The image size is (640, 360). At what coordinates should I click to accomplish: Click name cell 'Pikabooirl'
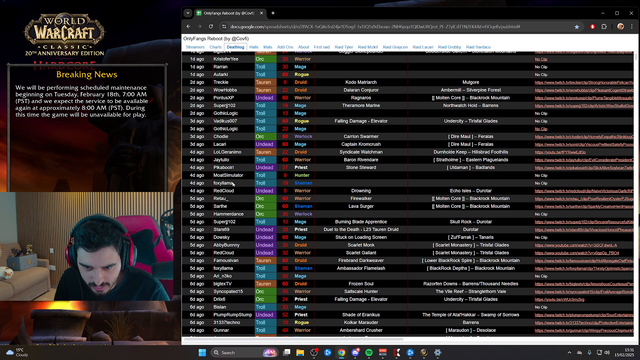pyautogui.click(x=224, y=167)
